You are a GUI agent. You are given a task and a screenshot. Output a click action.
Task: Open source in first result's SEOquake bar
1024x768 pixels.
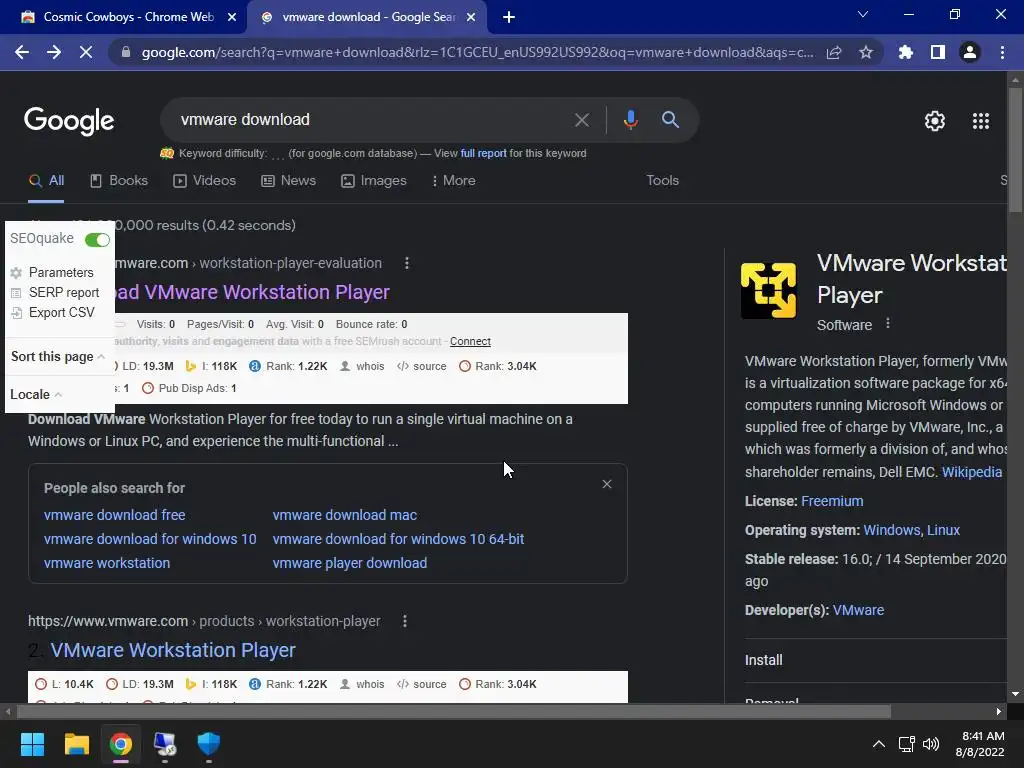421,366
